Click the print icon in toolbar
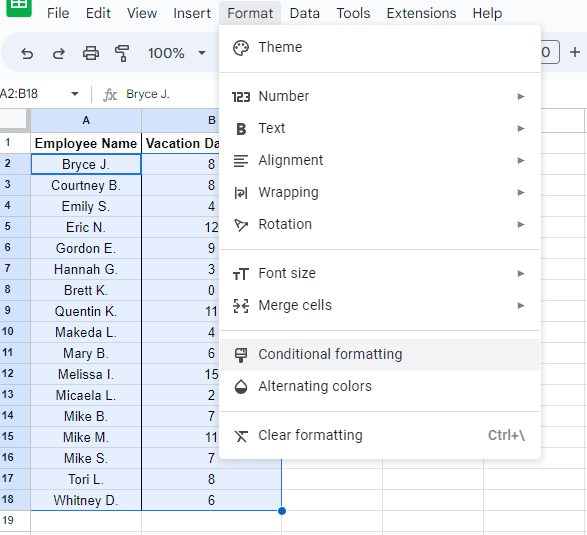The height and width of the screenshot is (535, 587). (91, 53)
